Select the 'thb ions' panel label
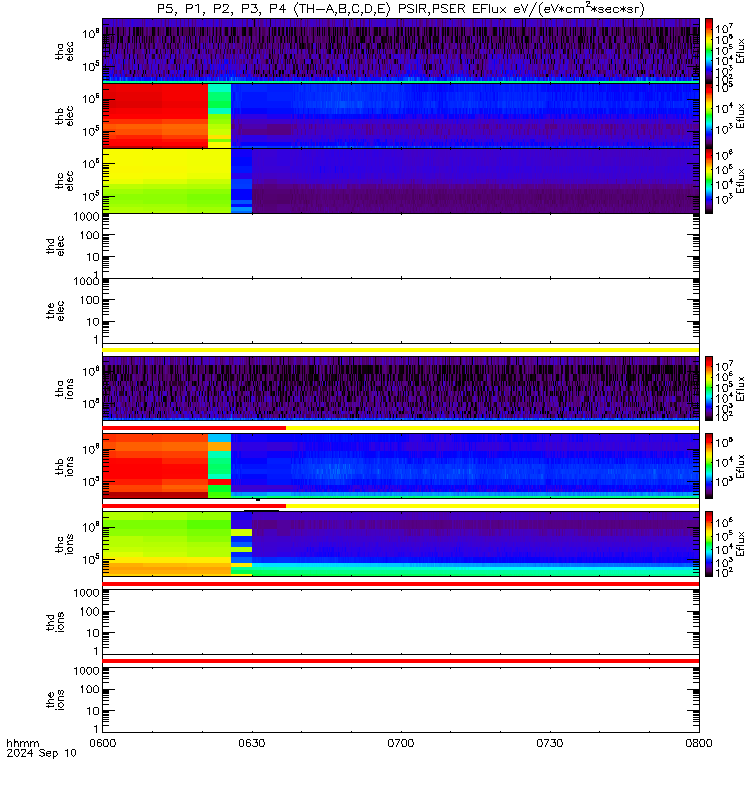This screenshot has width=750, height=800. (65, 466)
